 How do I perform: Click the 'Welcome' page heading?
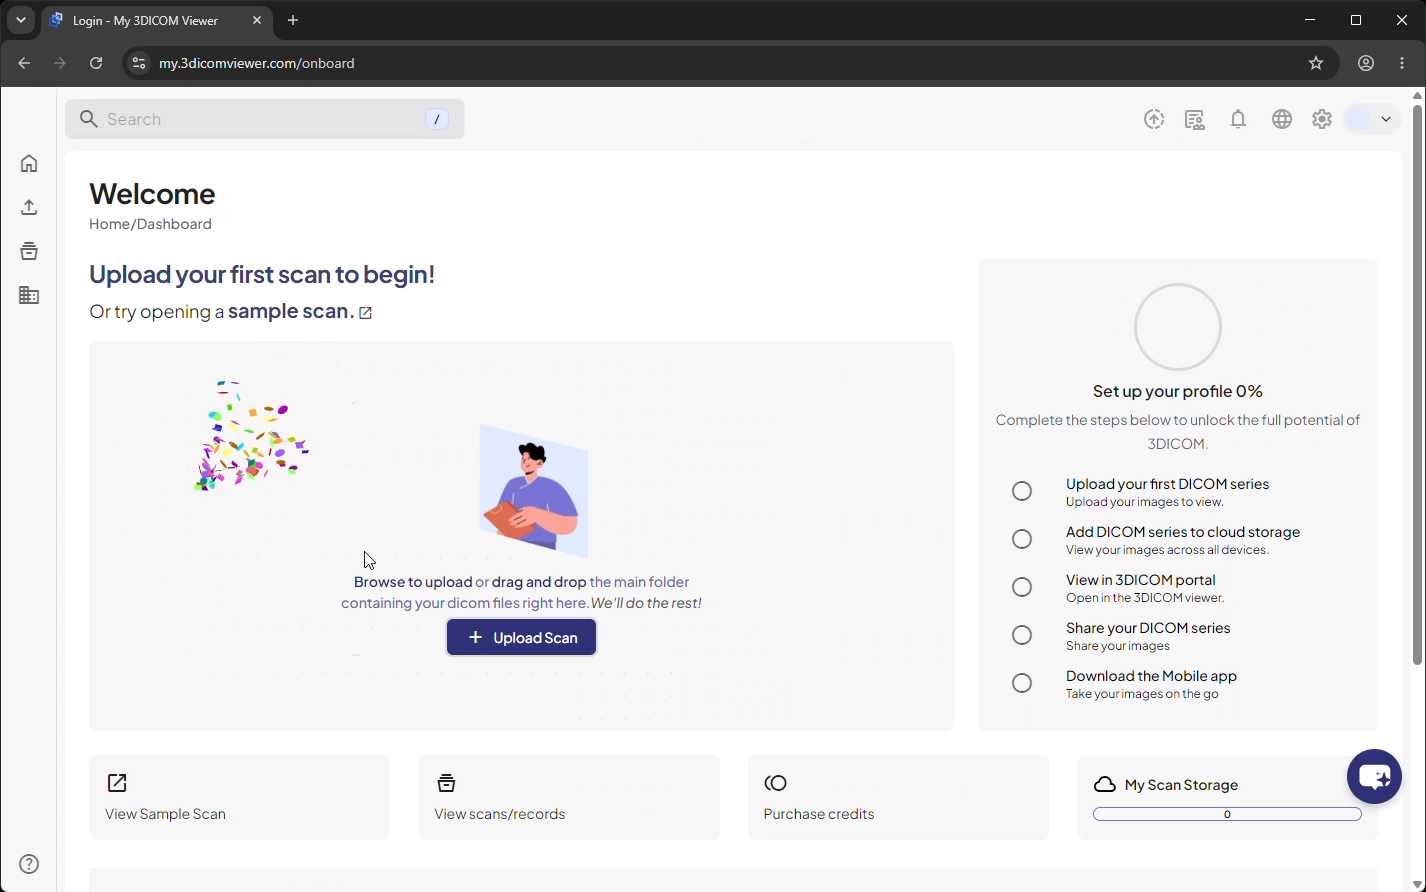(152, 193)
